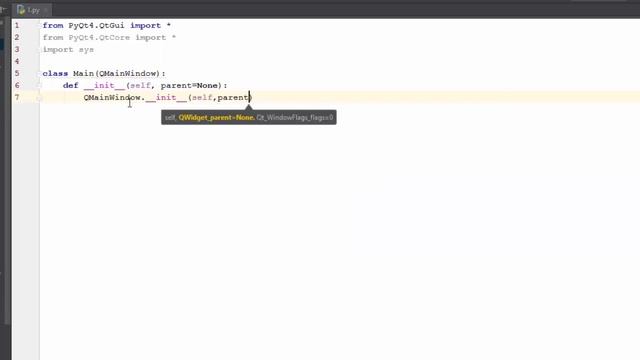This screenshot has height=360, width=640.
Task: Click 'parent=None' parameter on line 6
Action: pyautogui.click(x=189, y=86)
